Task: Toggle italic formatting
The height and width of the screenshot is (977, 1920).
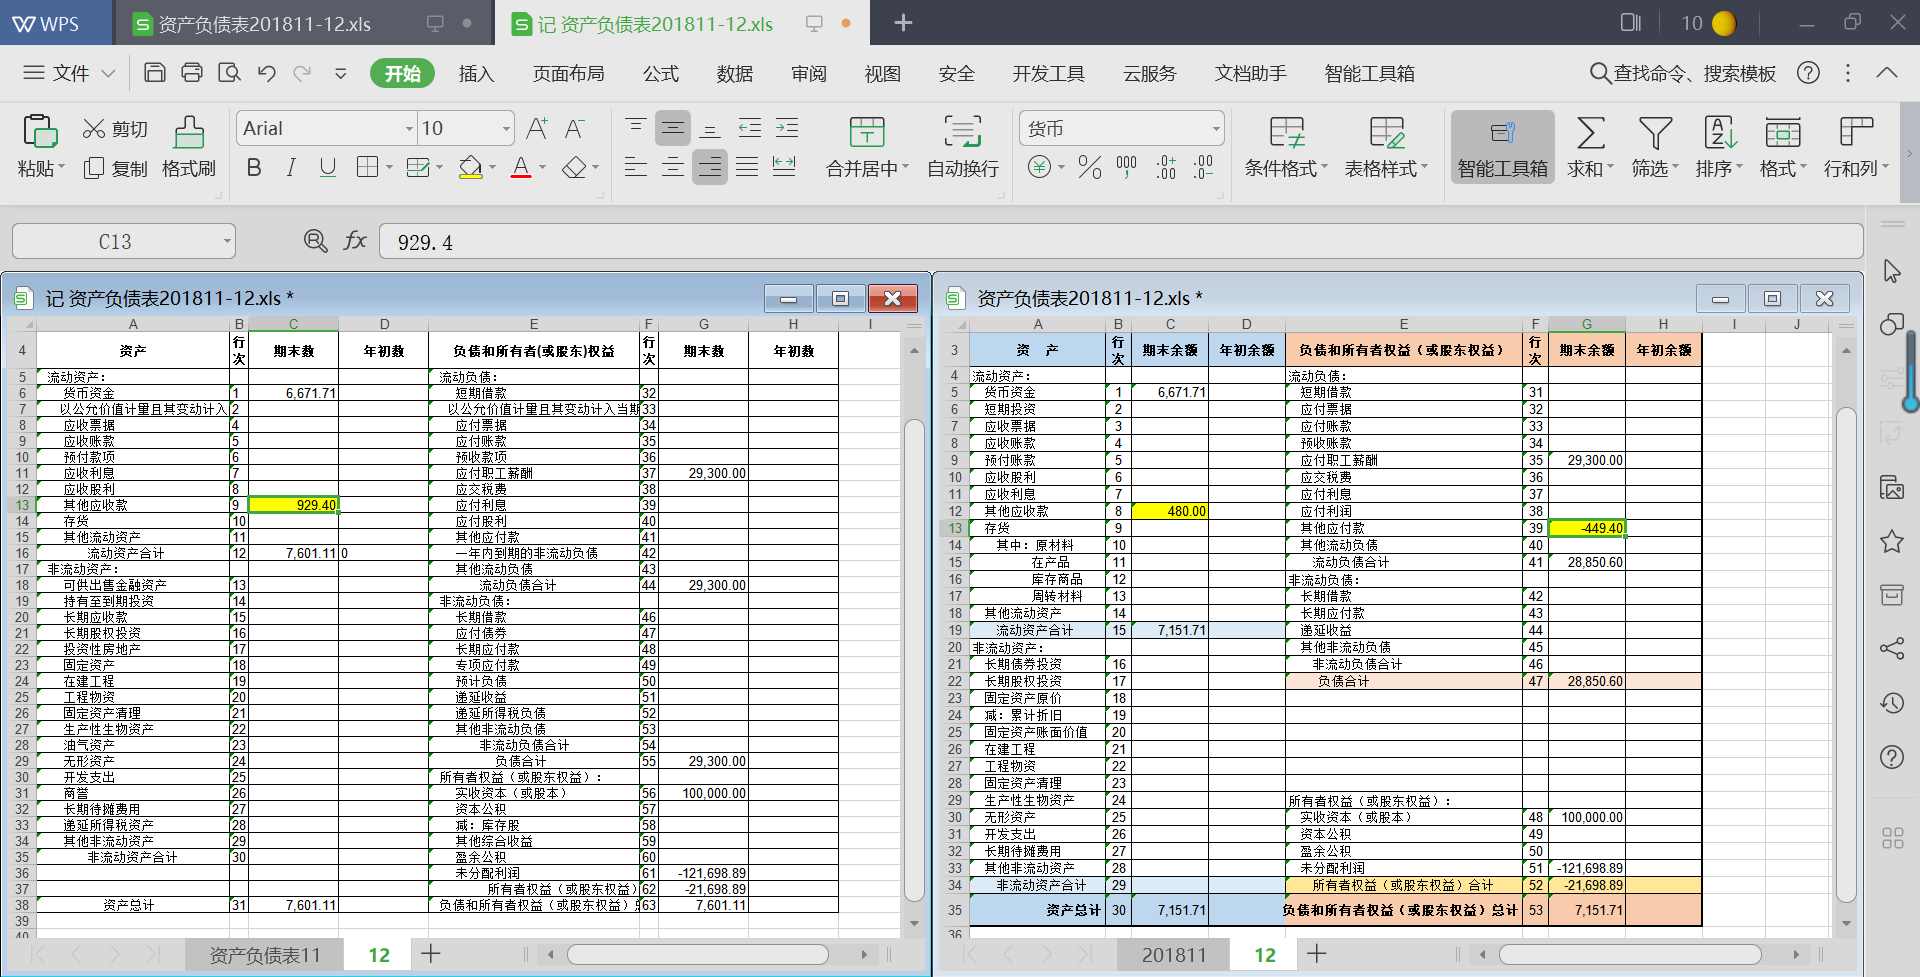Action: (x=291, y=168)
